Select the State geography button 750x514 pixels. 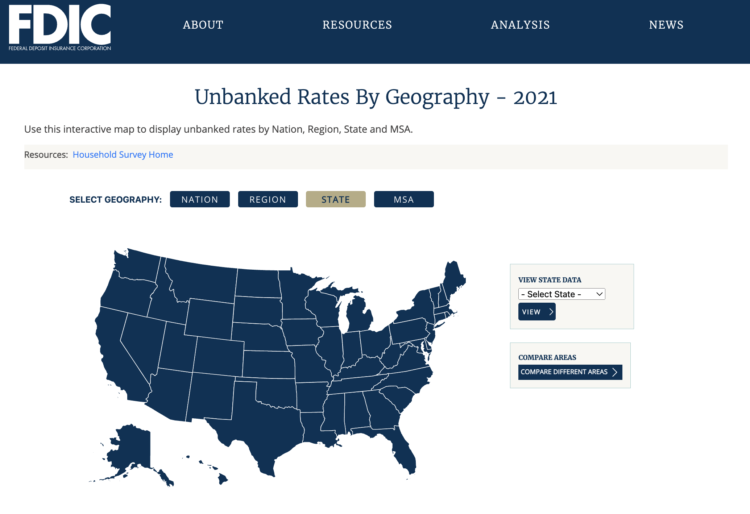click(336, 199)
